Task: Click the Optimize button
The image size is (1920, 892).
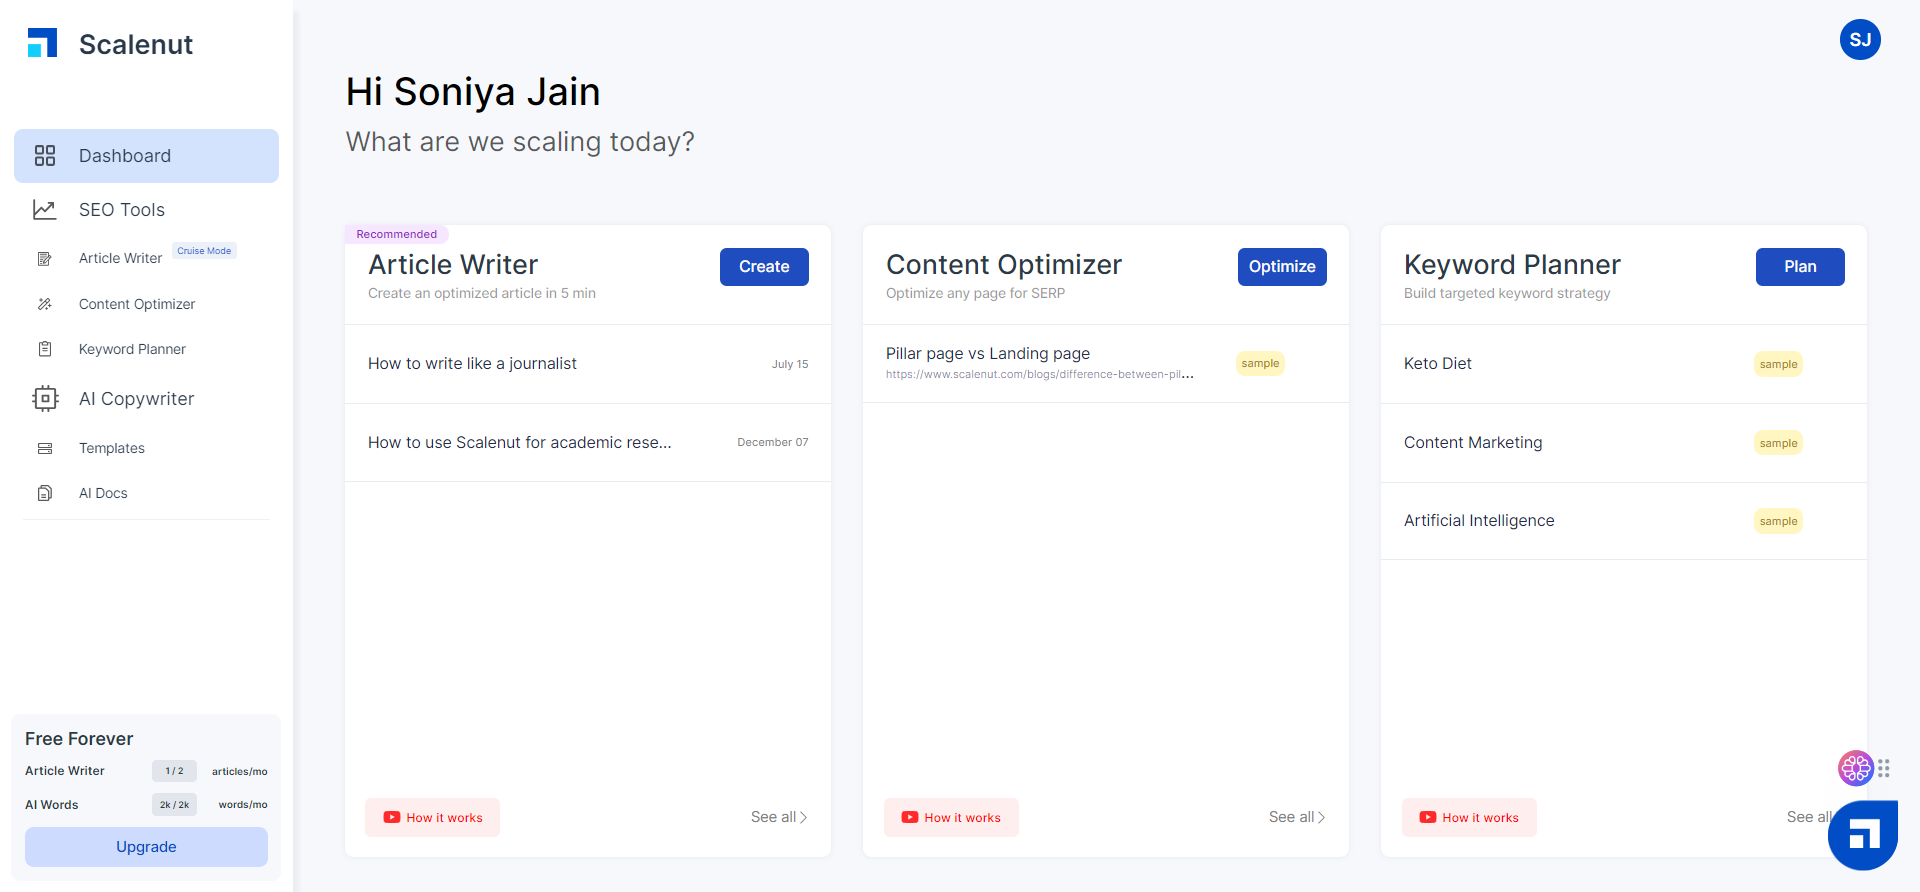Action: point(1282,267)
